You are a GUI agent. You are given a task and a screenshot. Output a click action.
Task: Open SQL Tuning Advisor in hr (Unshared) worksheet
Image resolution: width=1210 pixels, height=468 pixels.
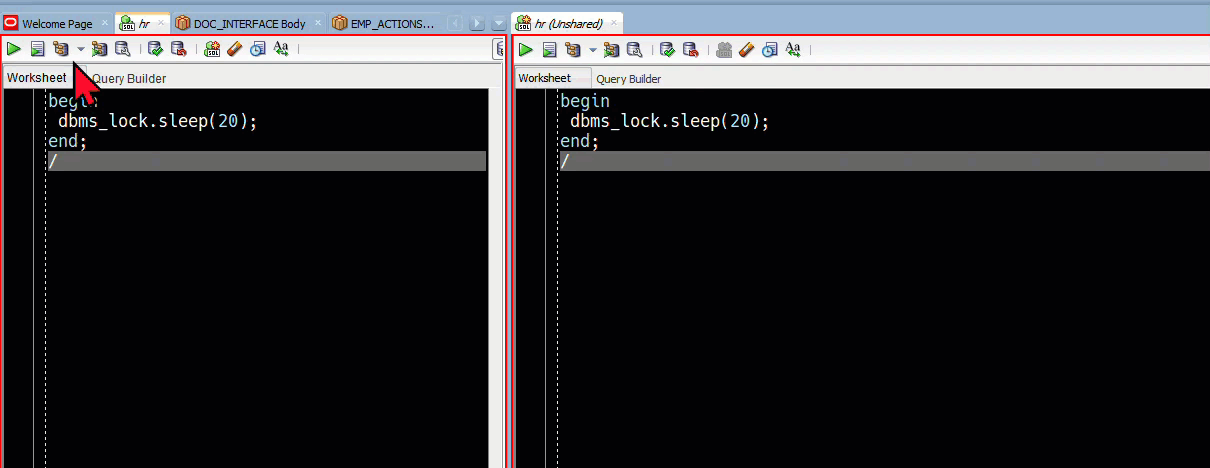tap(634, 49)
